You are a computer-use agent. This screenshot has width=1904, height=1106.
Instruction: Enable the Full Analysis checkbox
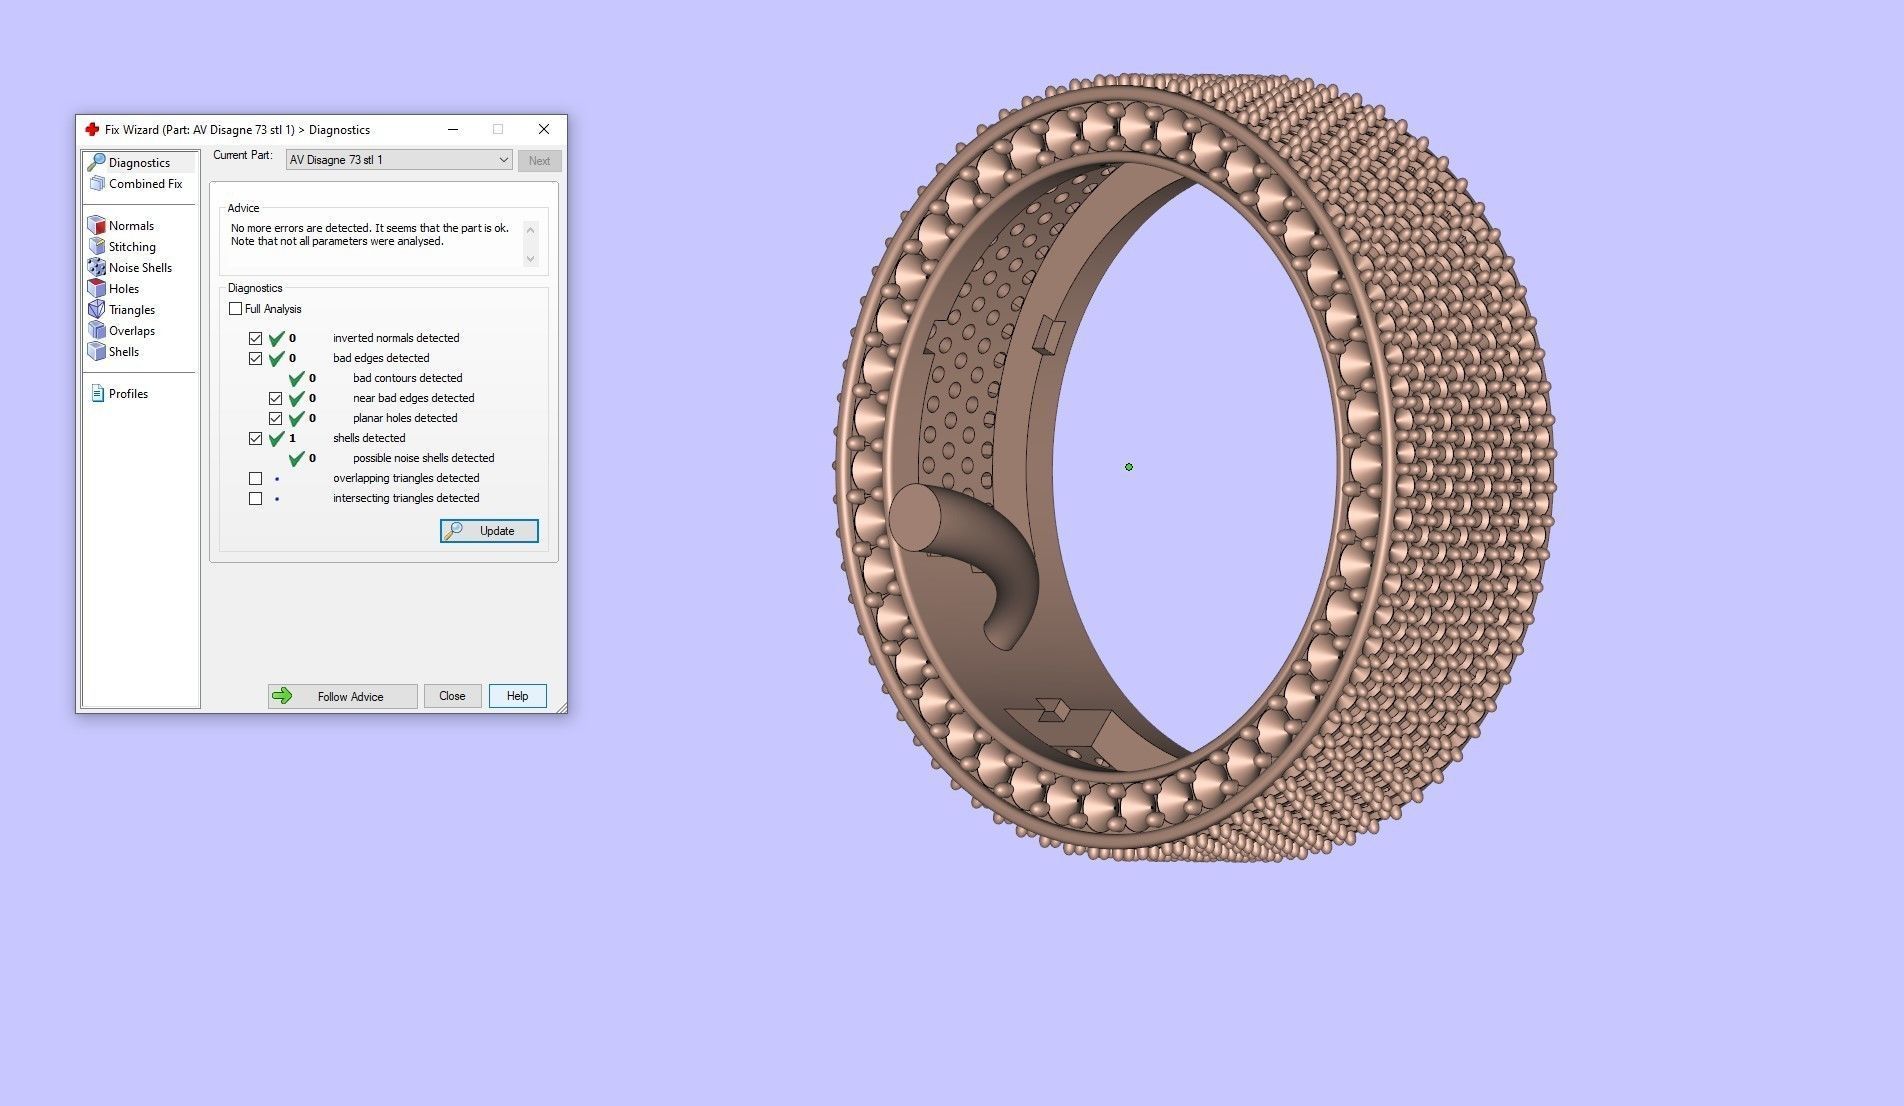click(236, 309)
